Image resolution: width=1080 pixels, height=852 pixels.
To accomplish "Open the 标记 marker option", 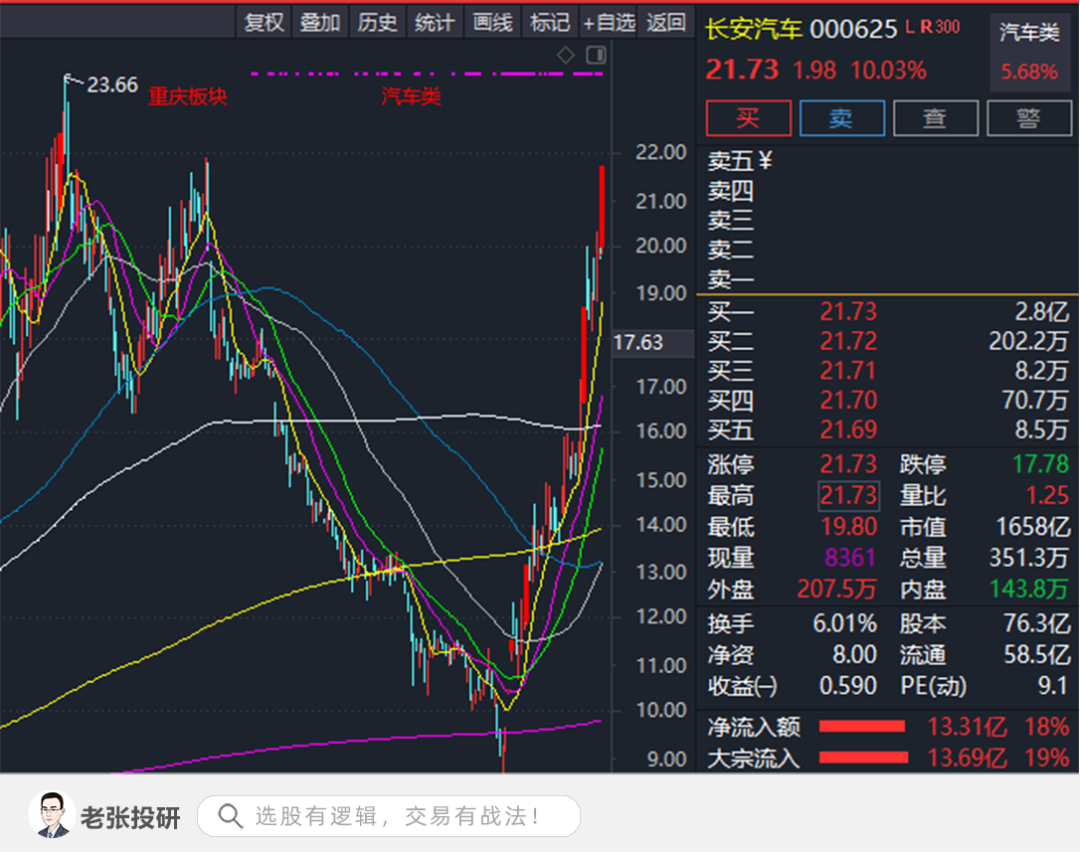I will (550, 22).
